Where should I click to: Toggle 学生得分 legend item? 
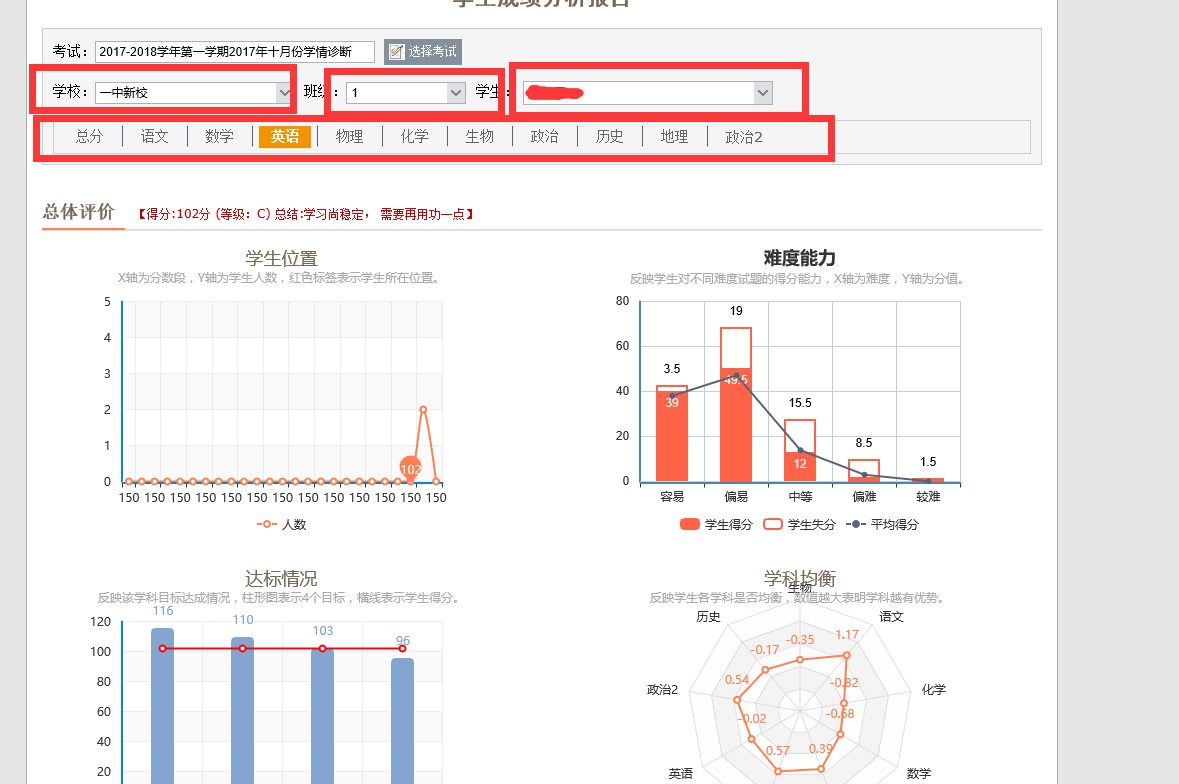pyautogui.click(x=716, y=524)
